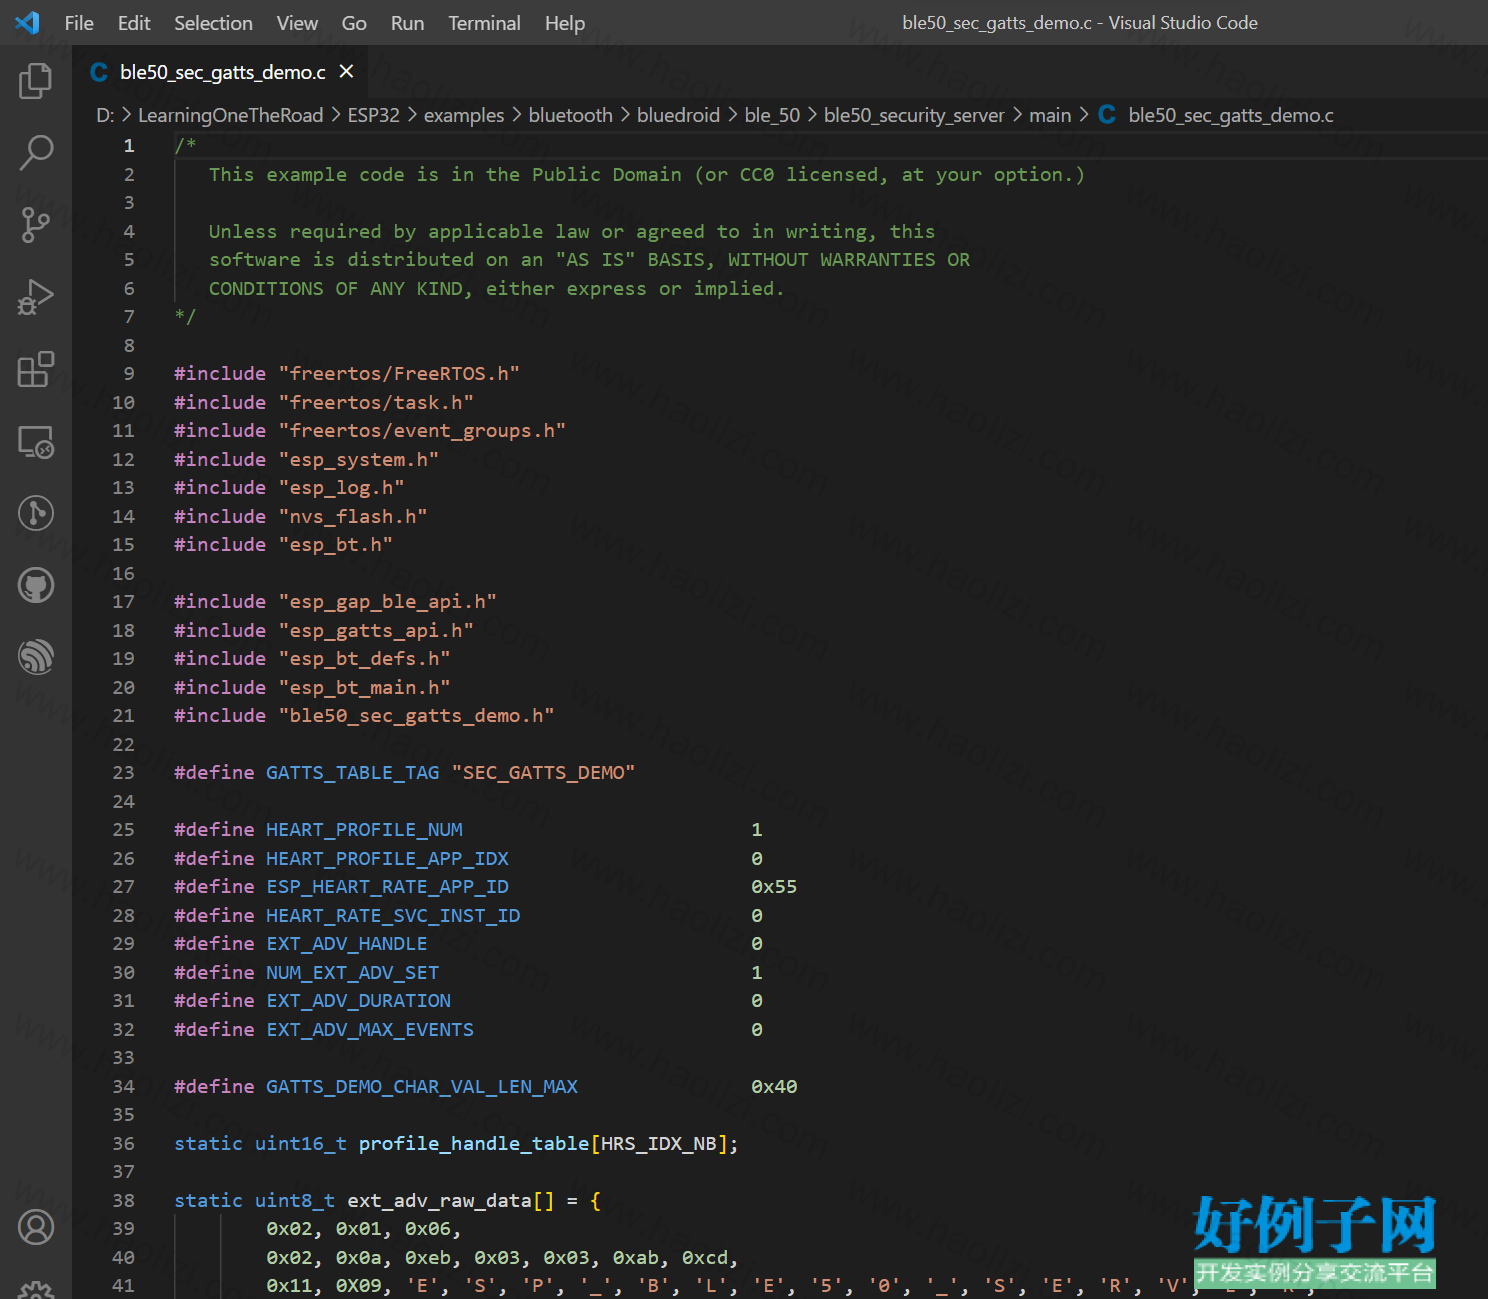Screen dimensions: 1488x1299
Task: Click the ext_adv_raw_data array name
Action: click(x=439, y=1200)
